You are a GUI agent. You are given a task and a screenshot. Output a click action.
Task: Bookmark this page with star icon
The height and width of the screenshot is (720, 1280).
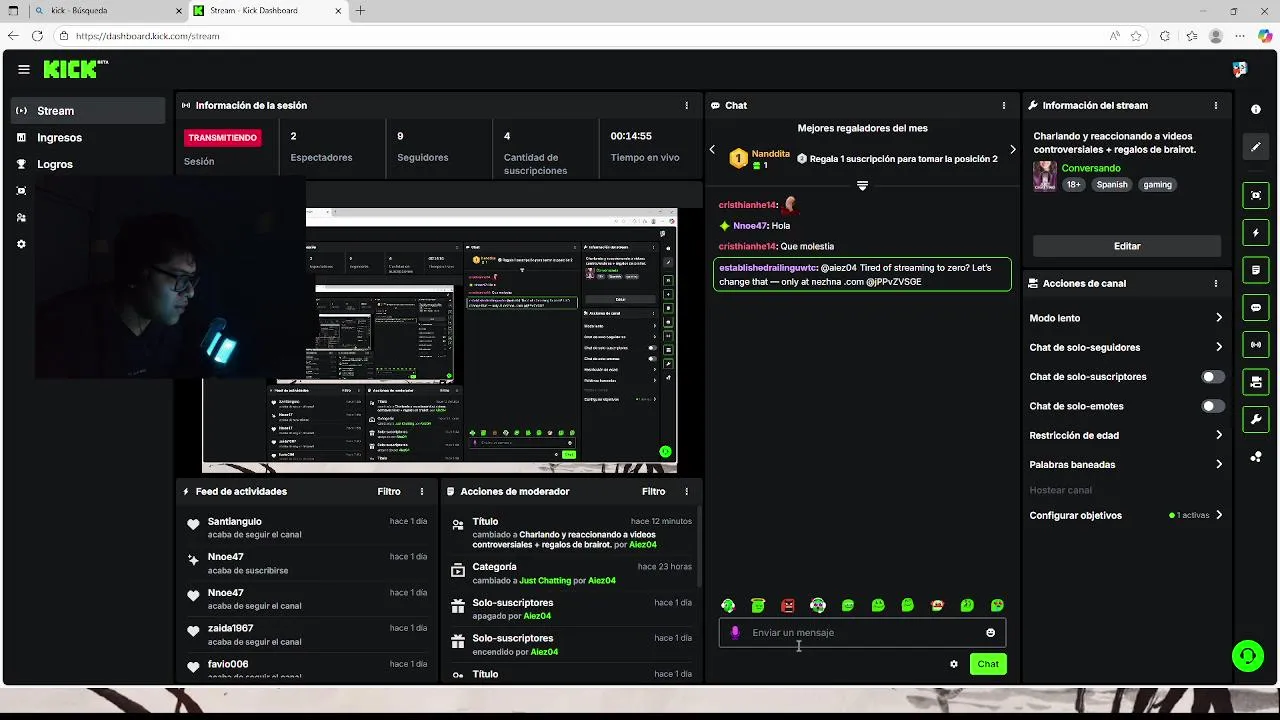click(1136, 36)
